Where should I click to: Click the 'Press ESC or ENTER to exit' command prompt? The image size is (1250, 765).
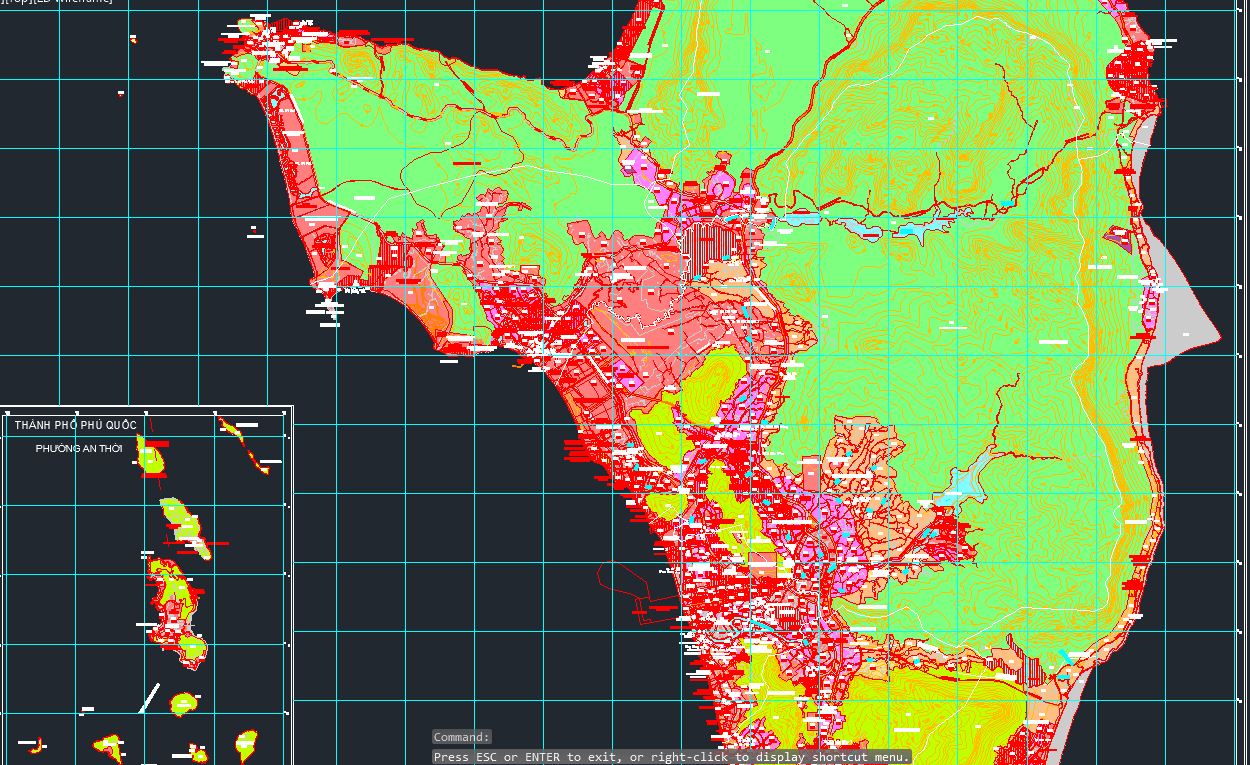coord(671,757)
